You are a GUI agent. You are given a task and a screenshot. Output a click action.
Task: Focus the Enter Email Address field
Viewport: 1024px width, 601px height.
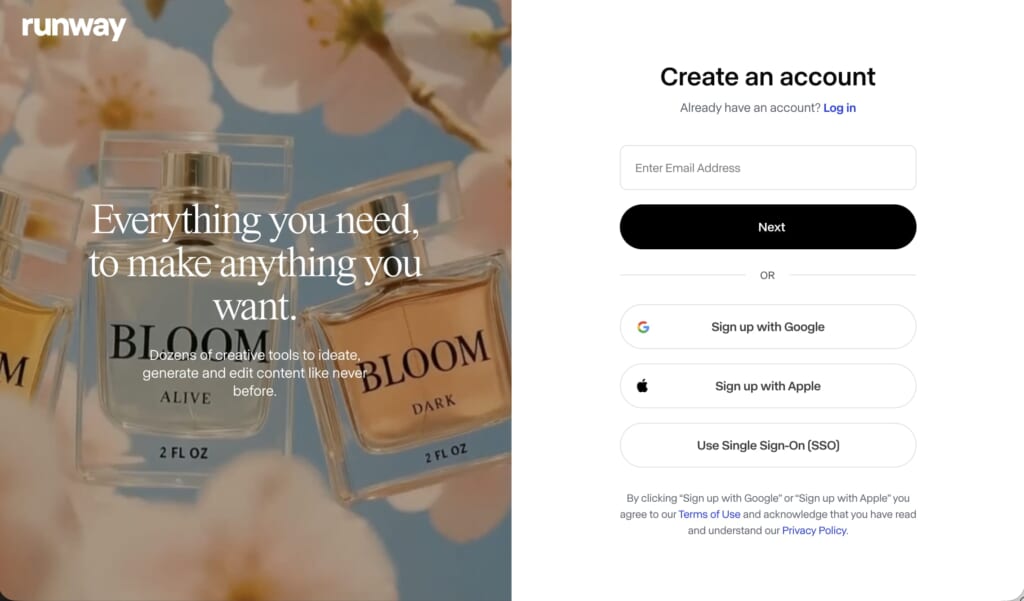pos(767,168)
